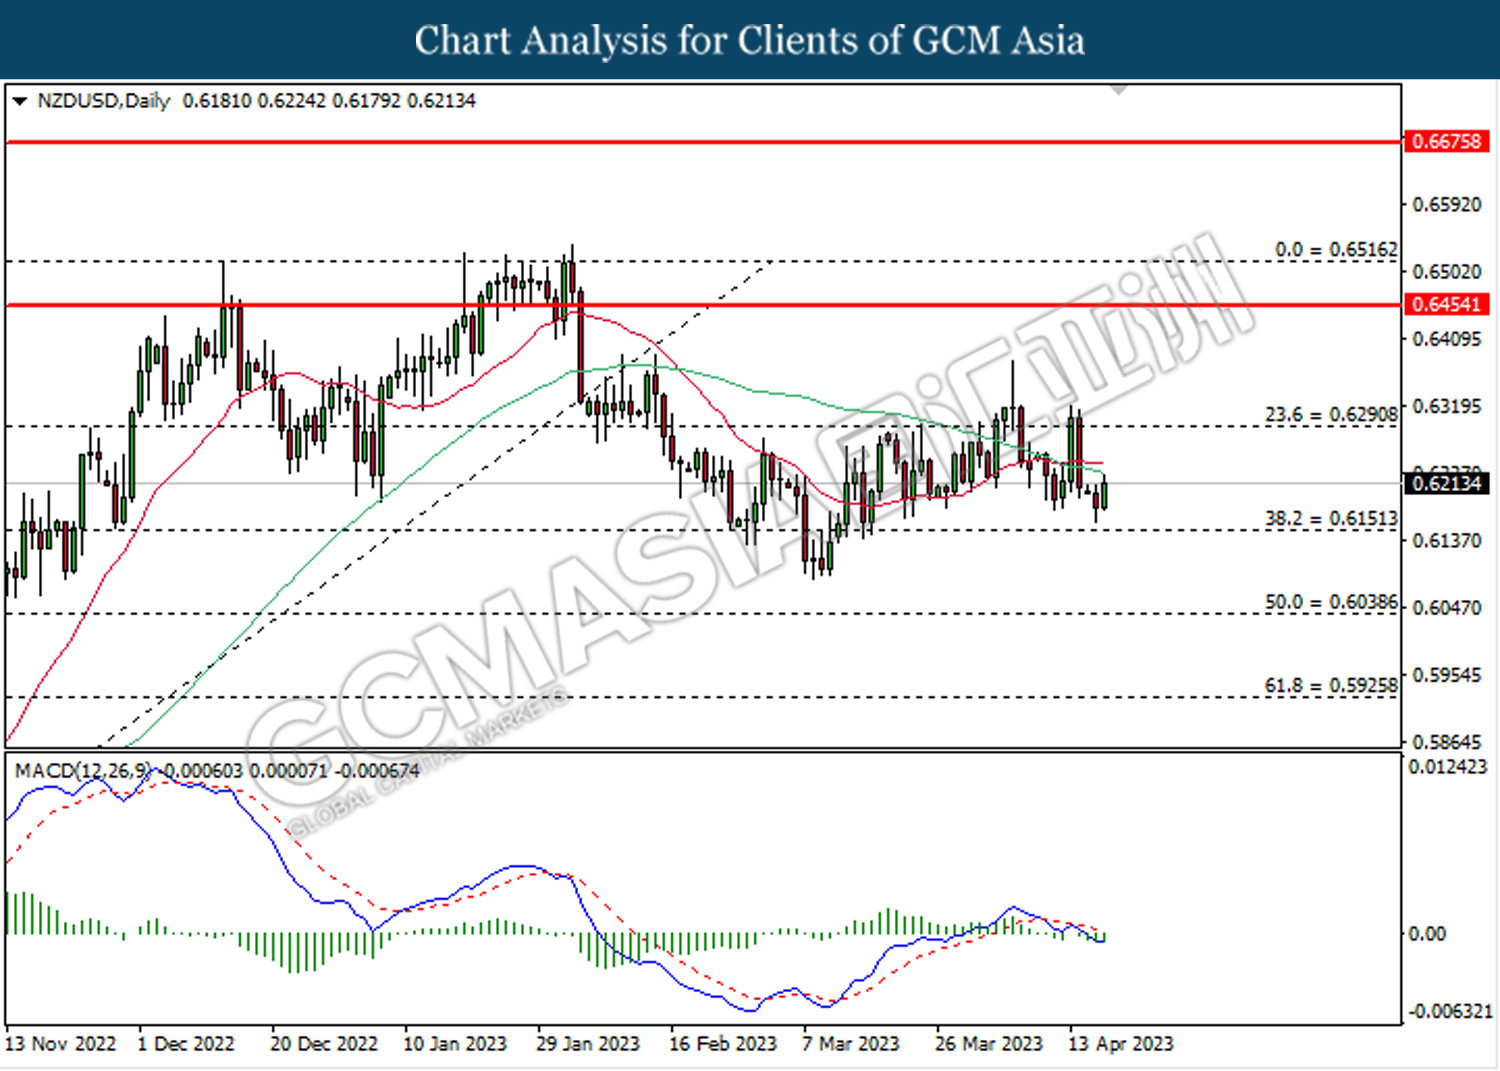Click the Chart Analysis for Clients of GCM Asia title
Screen dimensions: 1500x1071
pyautogui.click(x=750, y=41)
